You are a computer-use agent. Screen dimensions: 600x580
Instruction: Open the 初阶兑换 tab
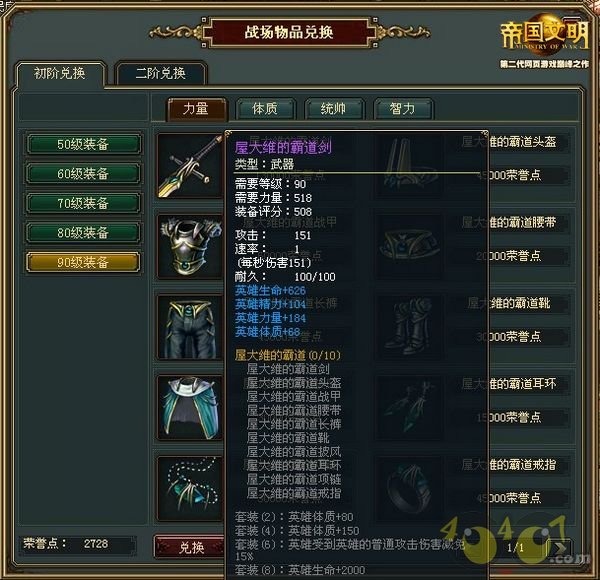click(x=60, y=73)
